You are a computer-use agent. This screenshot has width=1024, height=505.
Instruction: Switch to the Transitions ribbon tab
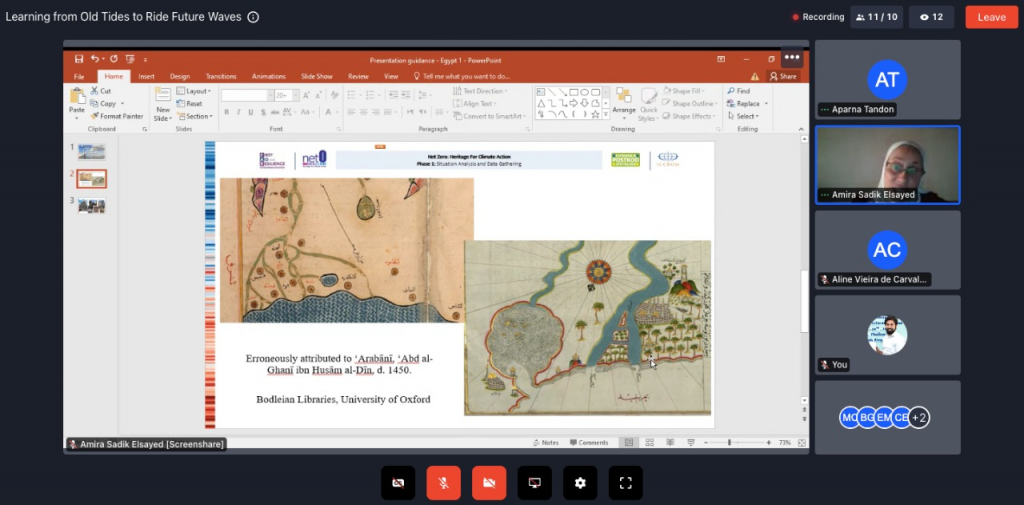(221, 76)
